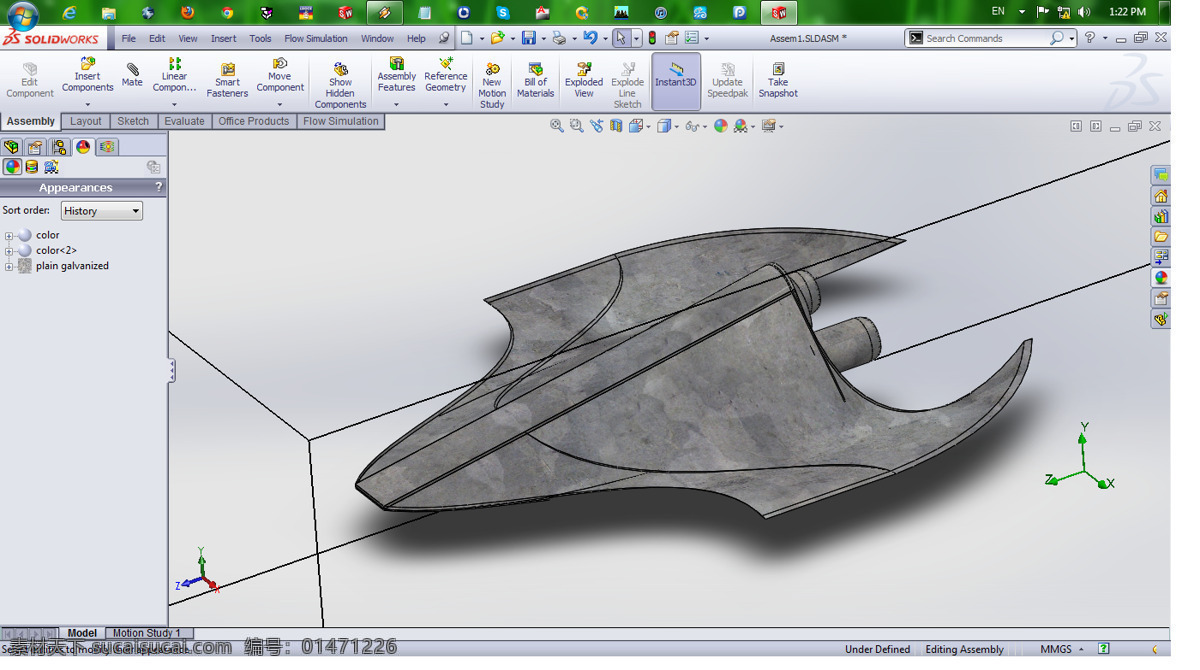This screenshot has width=1200, height=670.
Task: Open the Appearances task pane icon
Action: pos(1160,277)
